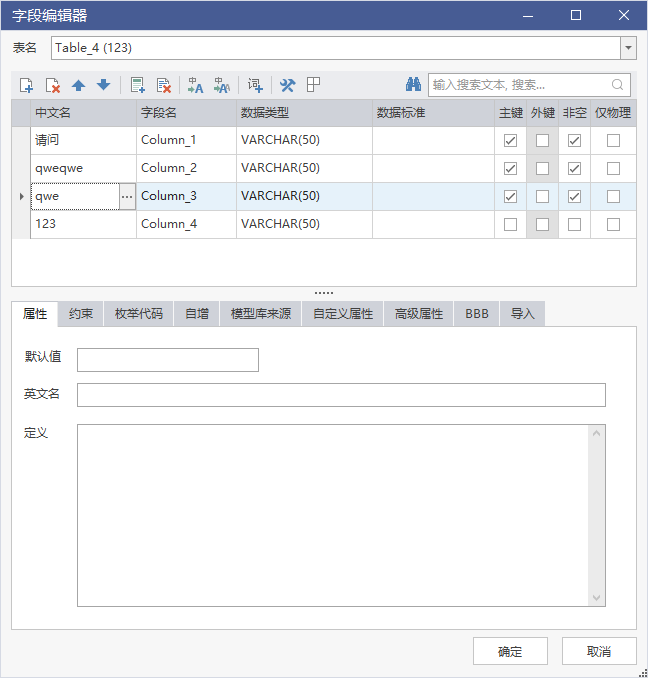
Task: Check primary key for Column_4
Action: pyautogui.click(x=511, y=225)
